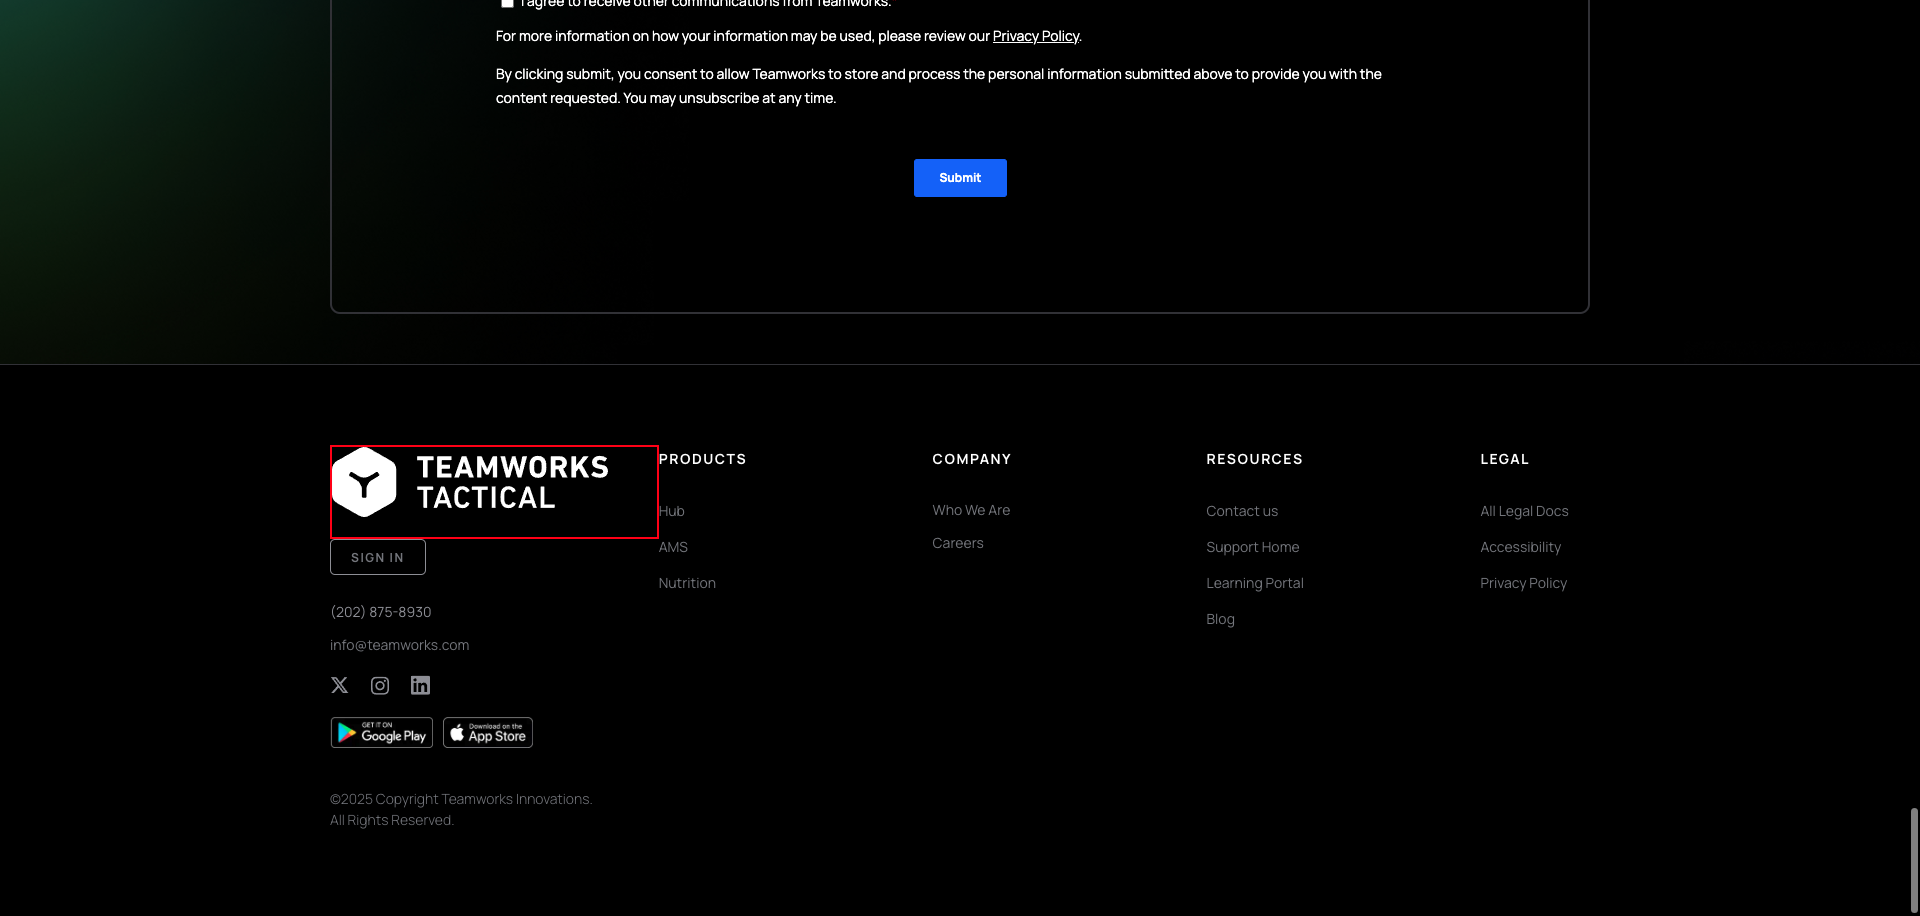Click Contact us under Resources
This screenshot has height=916, width=1920.
pyautogui.click(x=1242, y=511)
